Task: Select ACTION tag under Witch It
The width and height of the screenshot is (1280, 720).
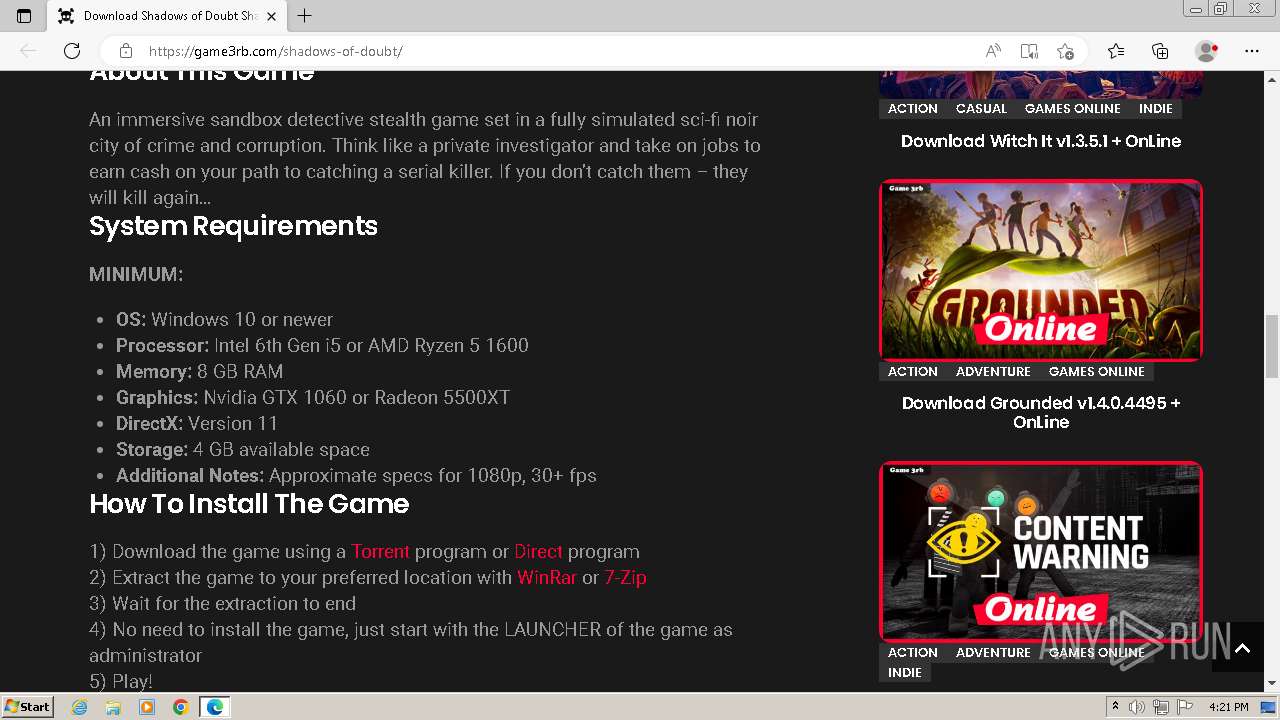Action: click(x=913, y=108)
